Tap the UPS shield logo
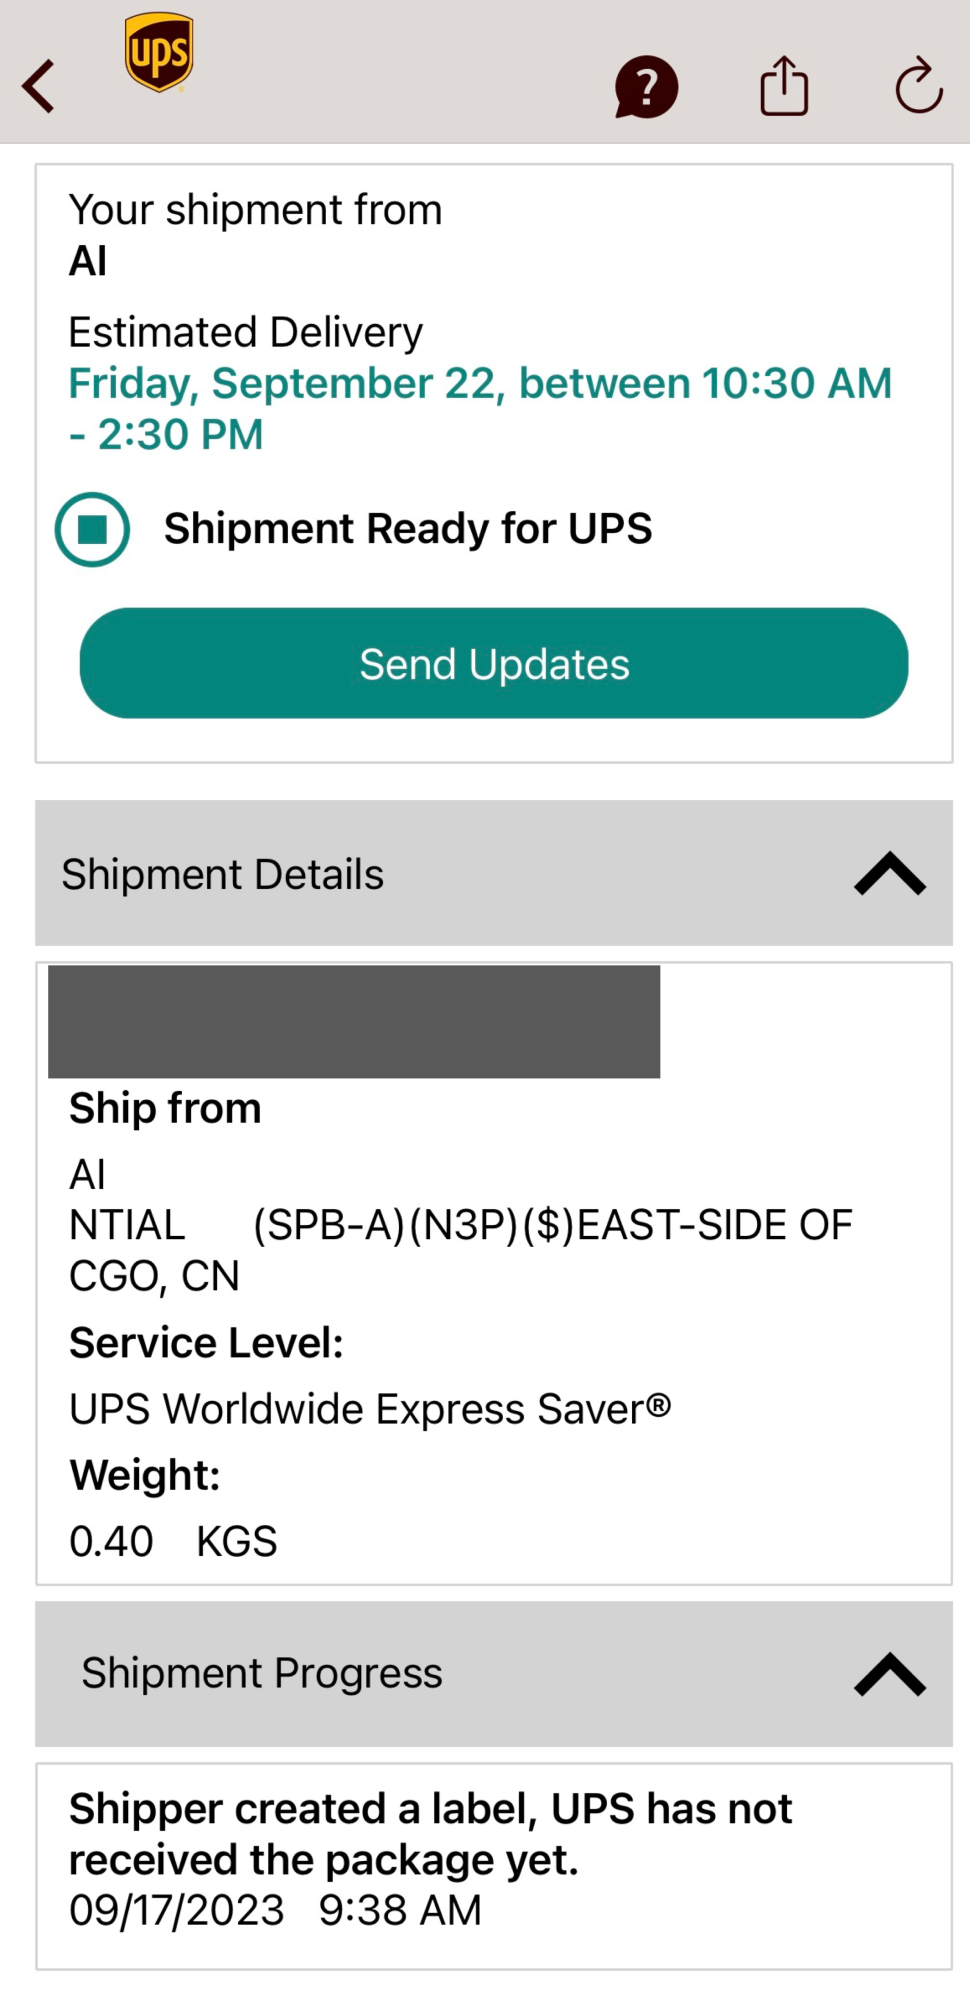This screenshot has width=970, height=2000. (159, 52)
